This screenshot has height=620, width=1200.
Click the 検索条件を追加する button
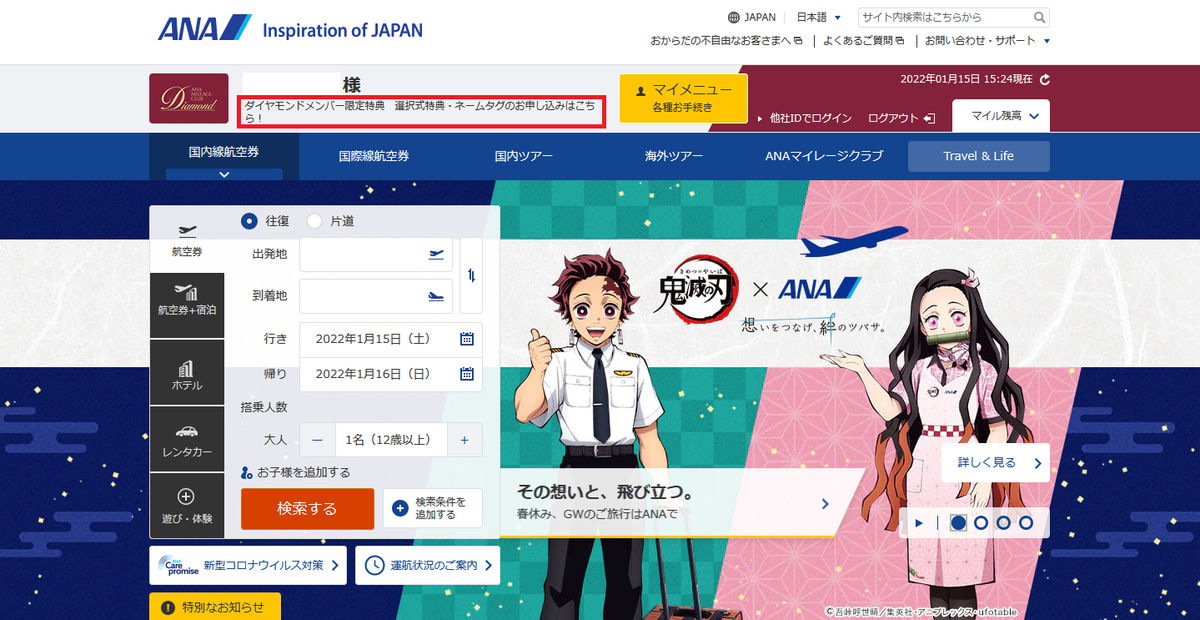click(x=432, y=508)
